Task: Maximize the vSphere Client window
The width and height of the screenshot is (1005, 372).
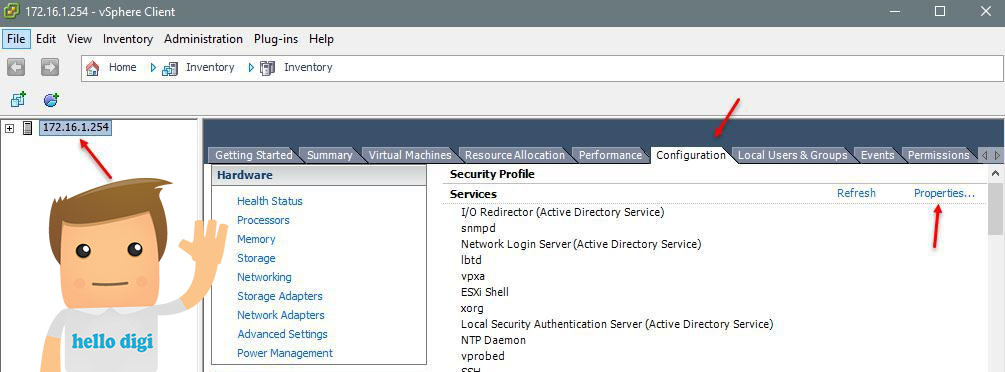Action: click(940, 11)
